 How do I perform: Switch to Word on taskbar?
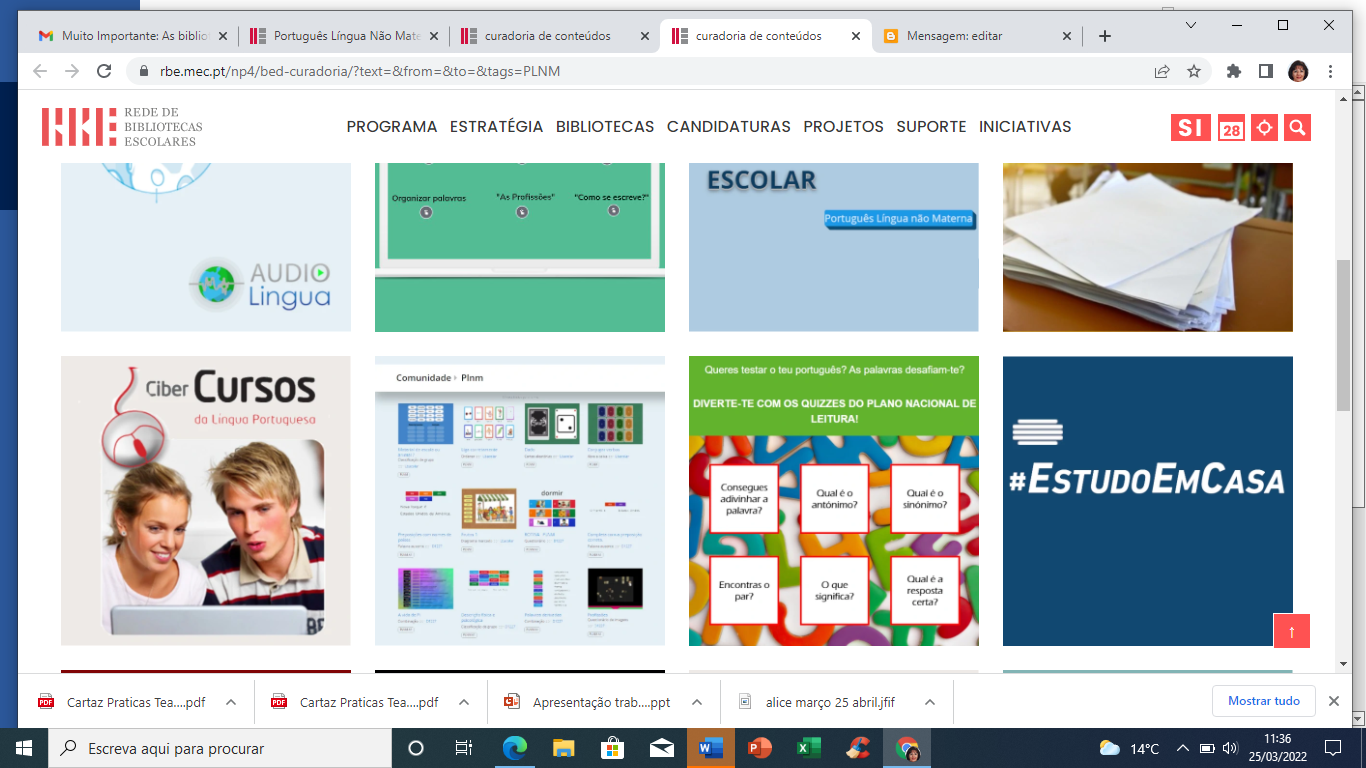coord(711,748)
